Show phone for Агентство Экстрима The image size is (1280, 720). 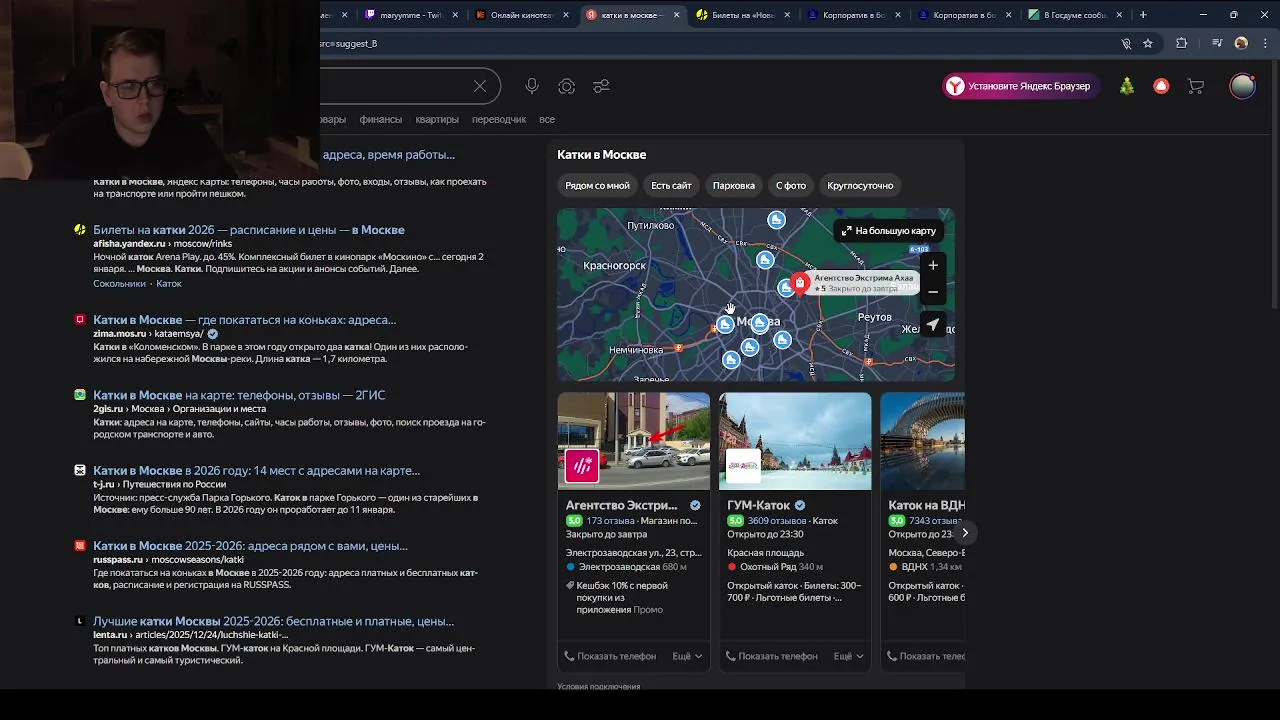[x=610, y=656]
